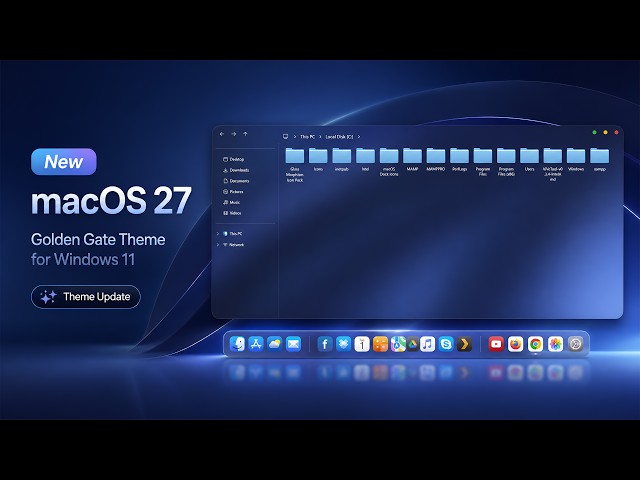
Task: Go forward with the right arrow button
Action: (234, 134)
